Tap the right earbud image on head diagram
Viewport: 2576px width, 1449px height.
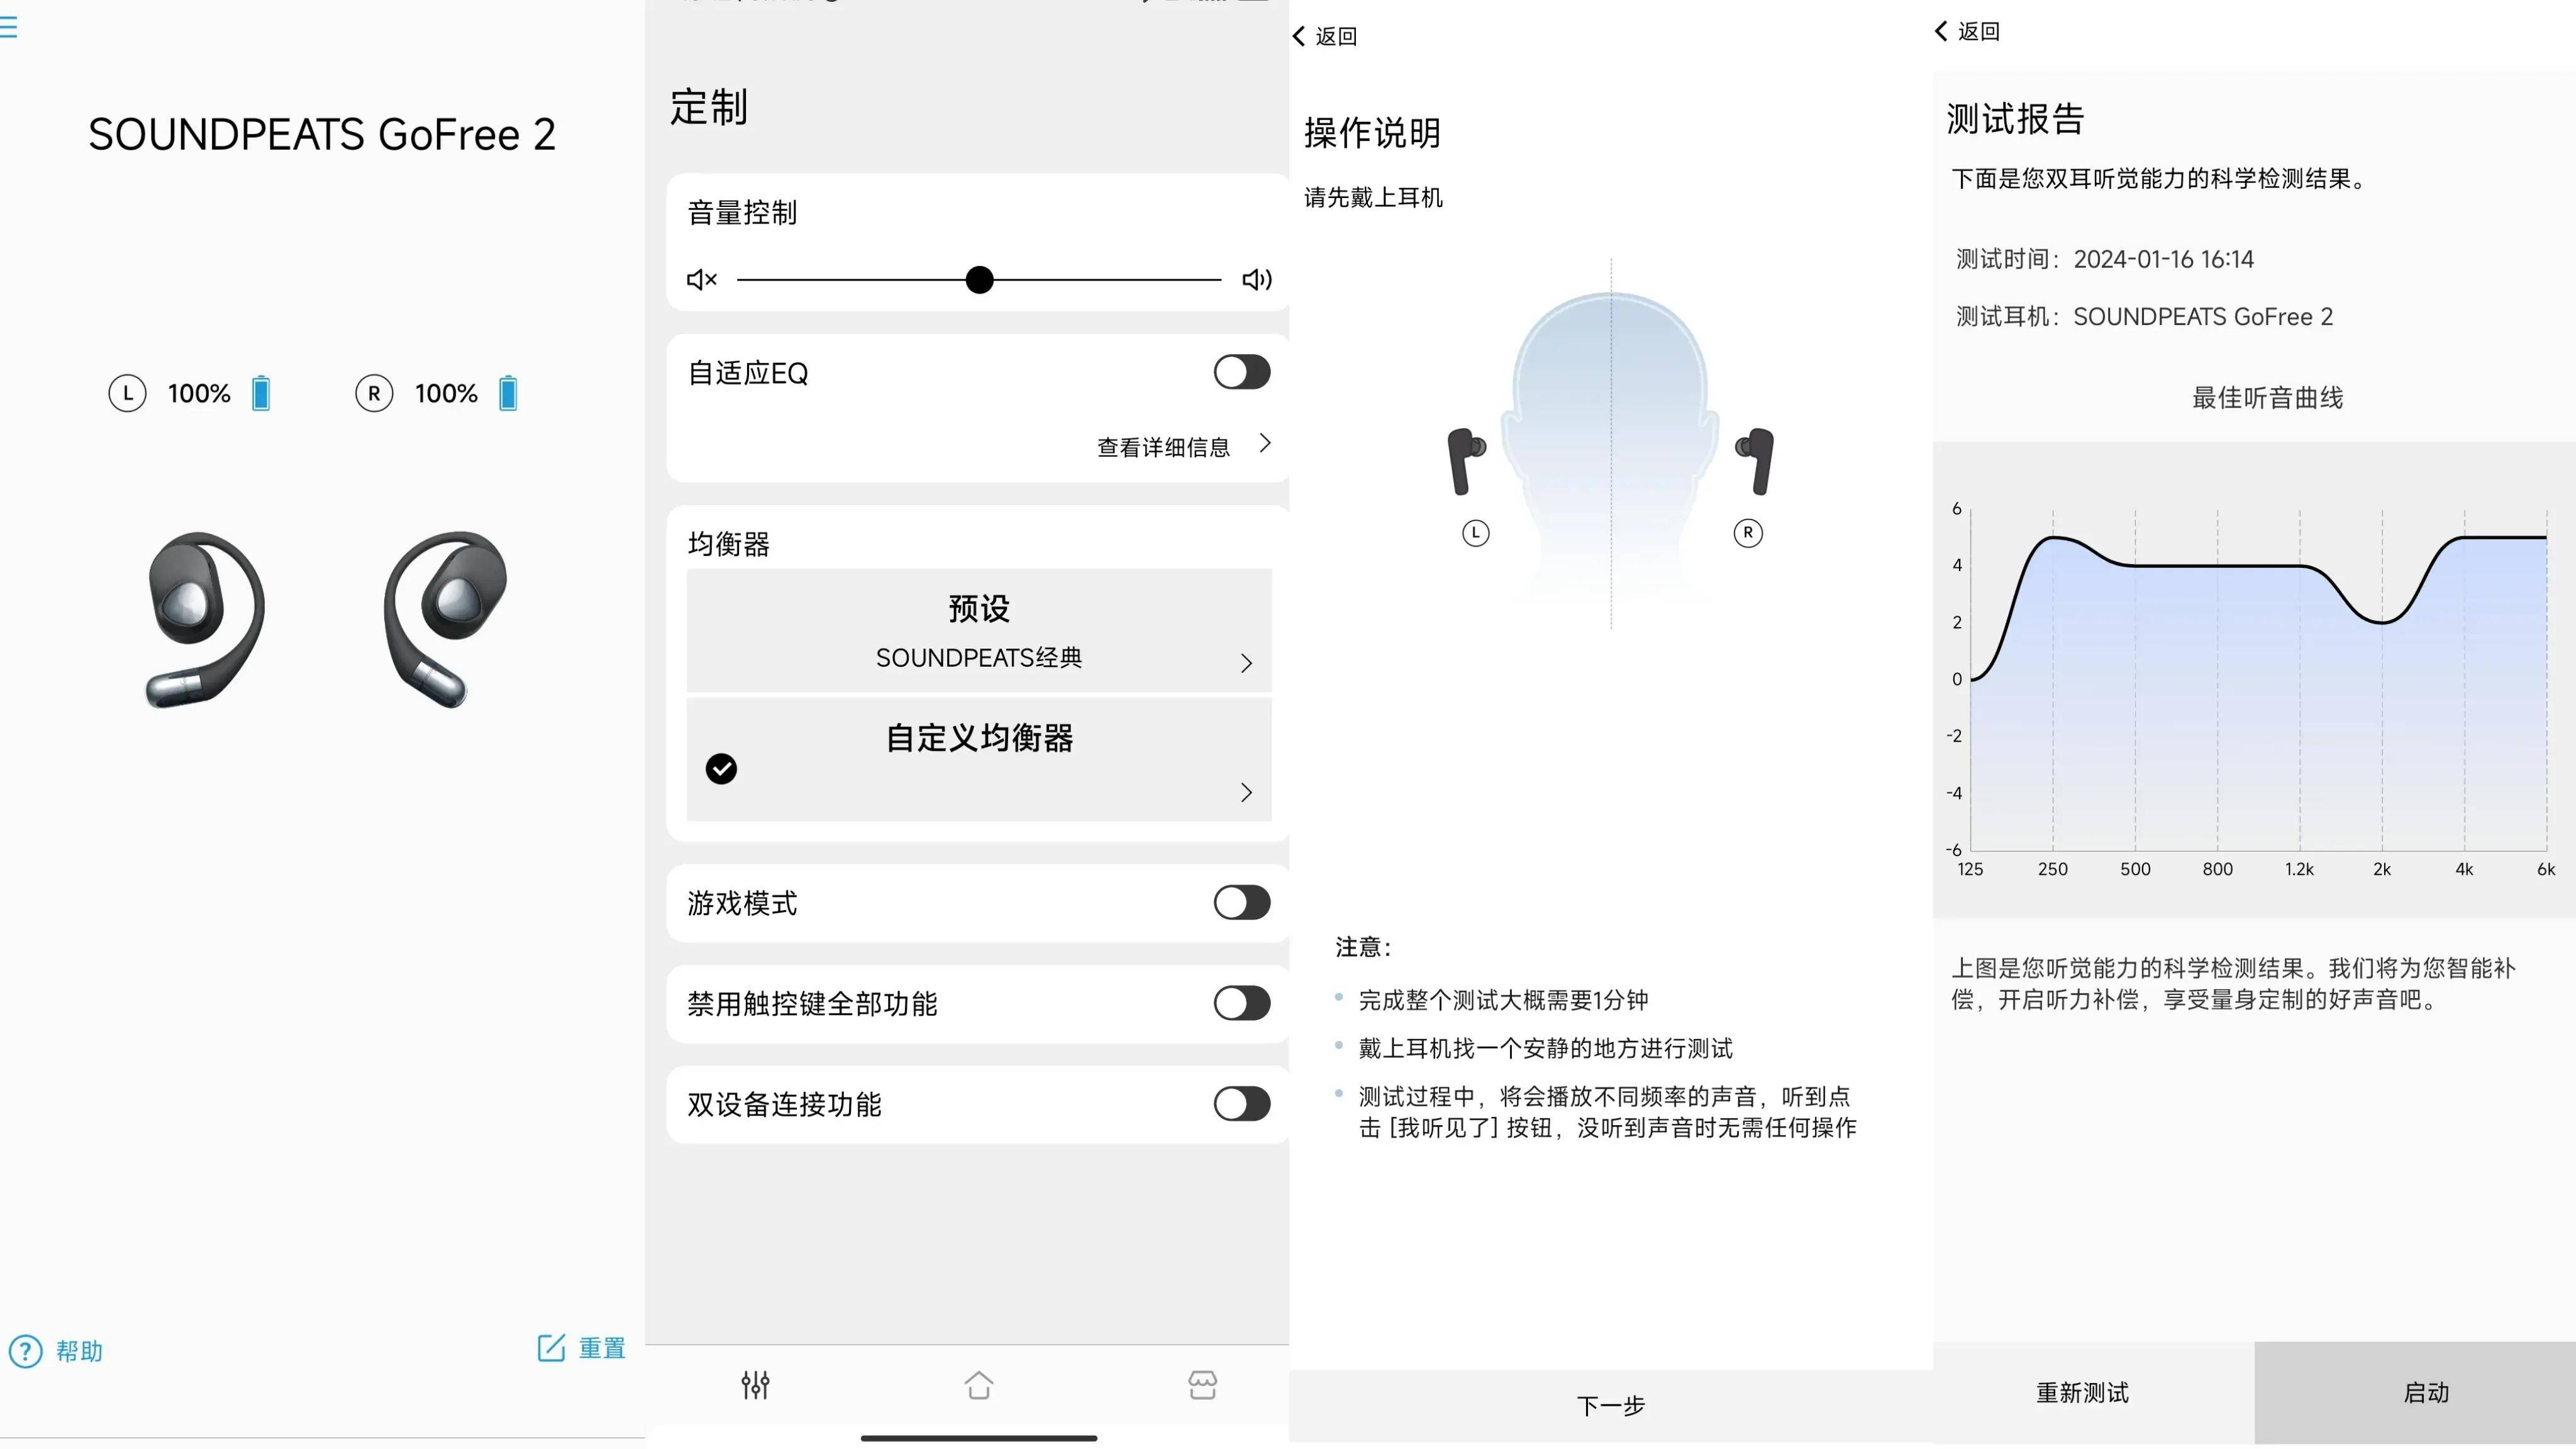1755,461
